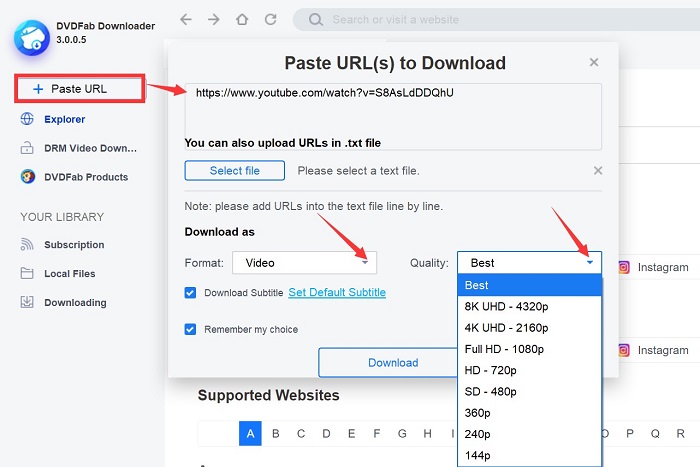
Task: Select the H letter tab
Action: pyautogui.click(x=427, y=434)
